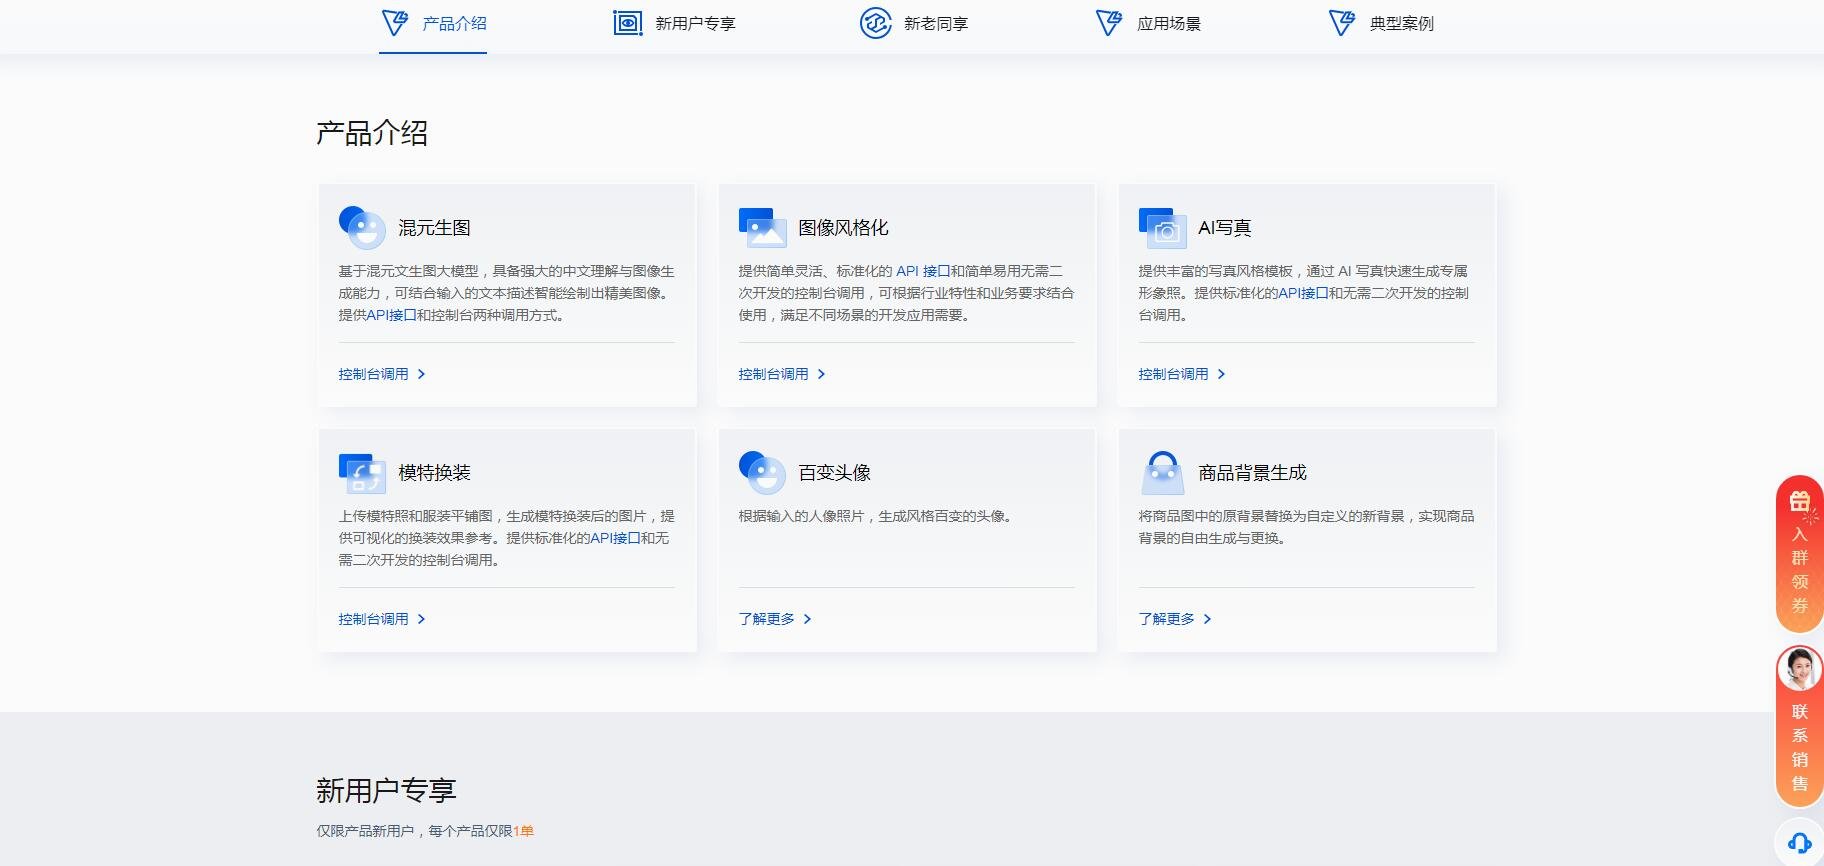The image size is (1824, 866).
Task: Click the gift icon for 入群领券
Action: (1799, 501)
